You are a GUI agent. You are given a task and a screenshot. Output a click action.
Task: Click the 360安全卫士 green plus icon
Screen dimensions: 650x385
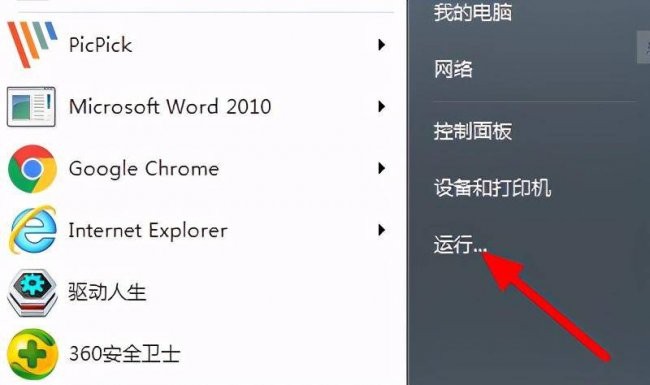point(32,354)
